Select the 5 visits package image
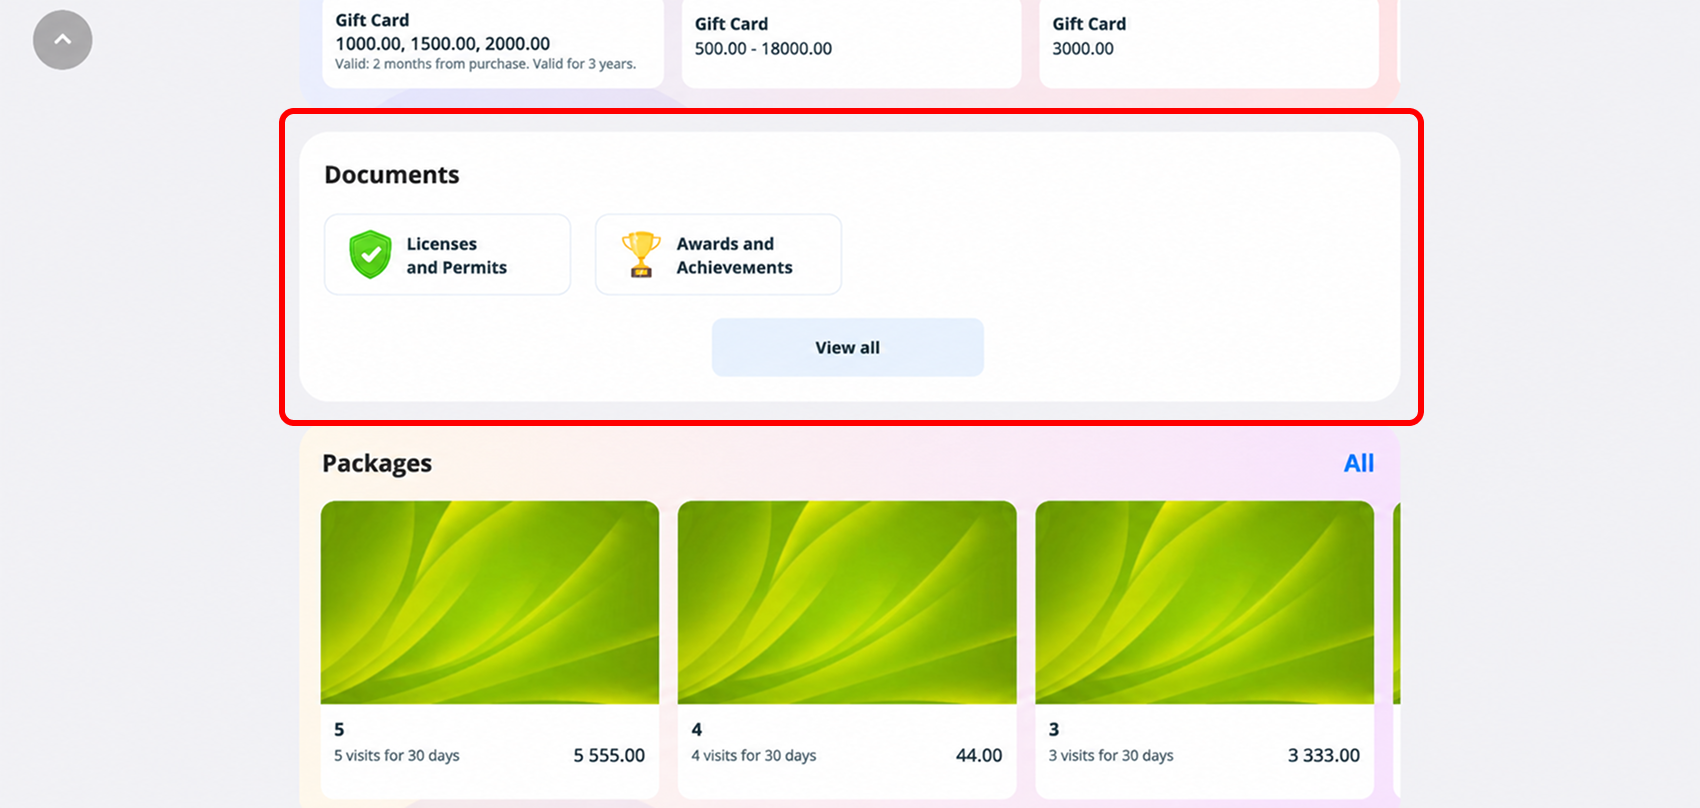The image size is (1700, 808). (490, 602)
